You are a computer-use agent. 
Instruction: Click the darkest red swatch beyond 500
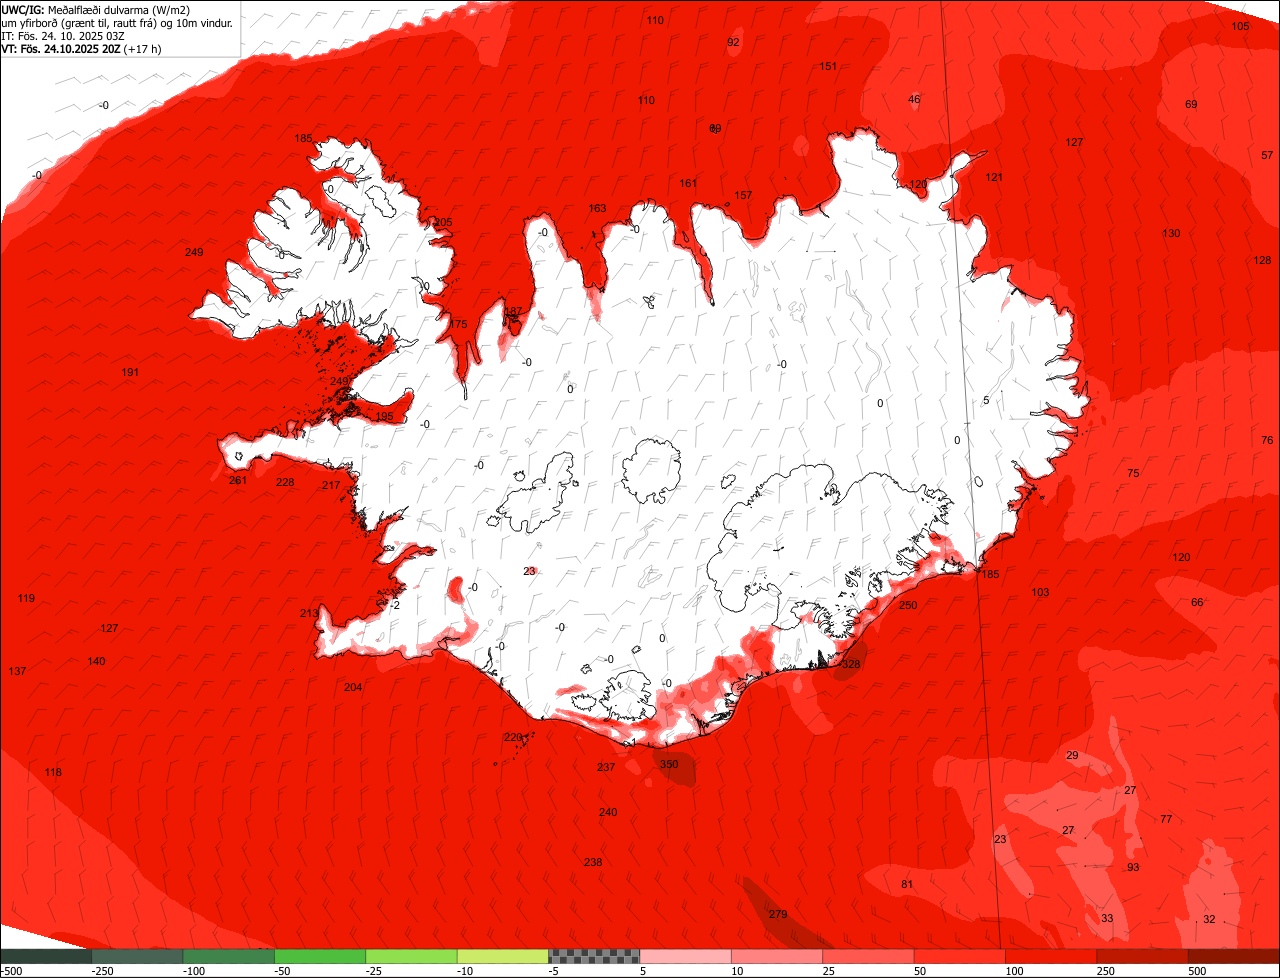click(x=1234, y=956)
